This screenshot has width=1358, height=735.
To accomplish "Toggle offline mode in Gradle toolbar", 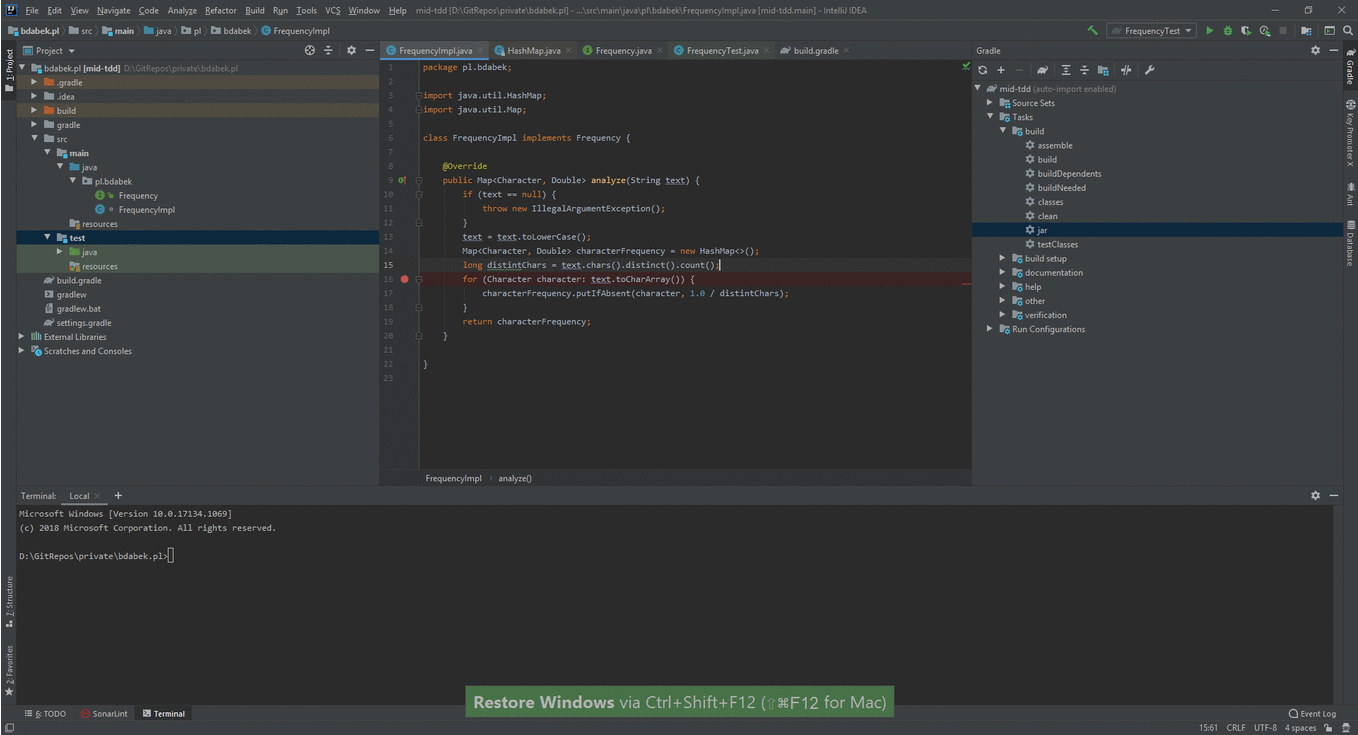I will click(1126, 70).
